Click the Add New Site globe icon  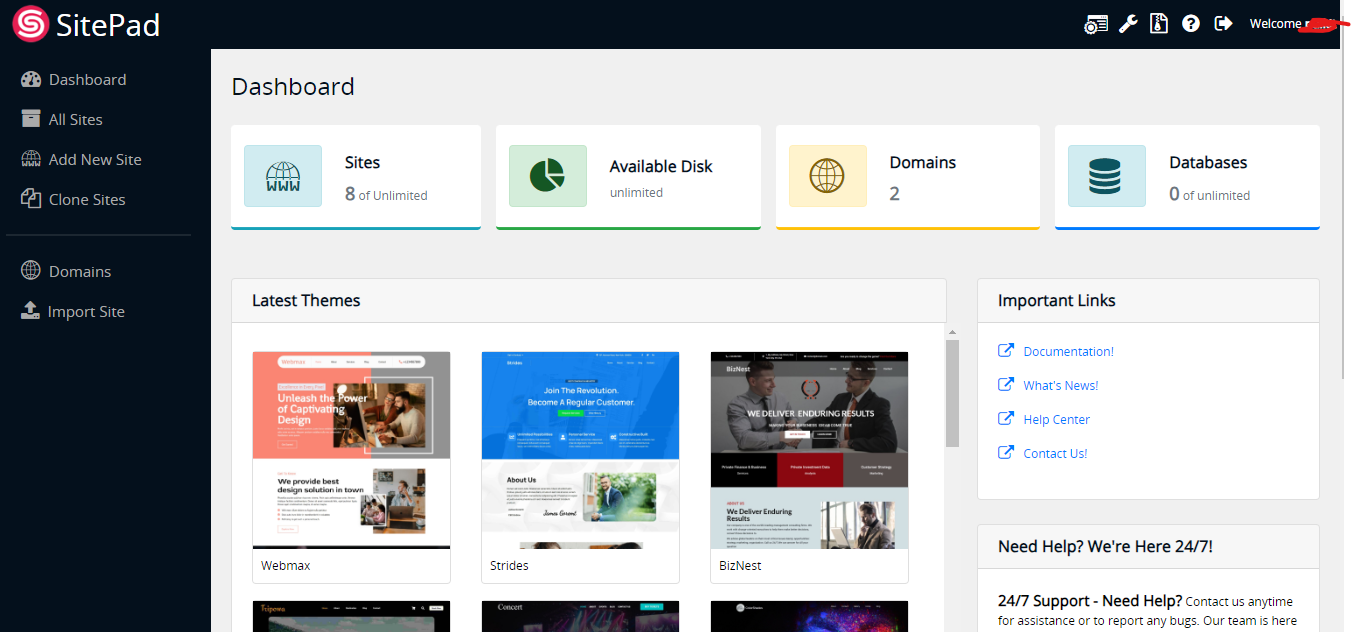pos(31,159)
